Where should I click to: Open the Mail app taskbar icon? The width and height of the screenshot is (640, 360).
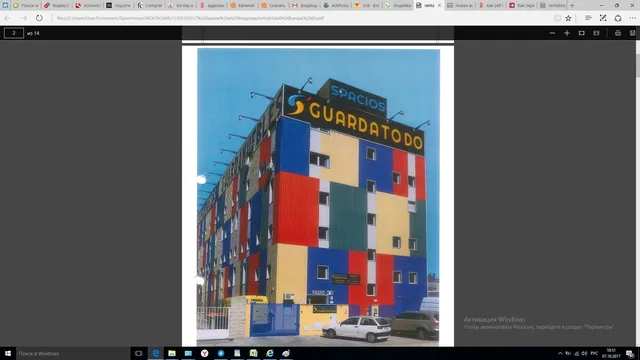[x=188, y=353]
